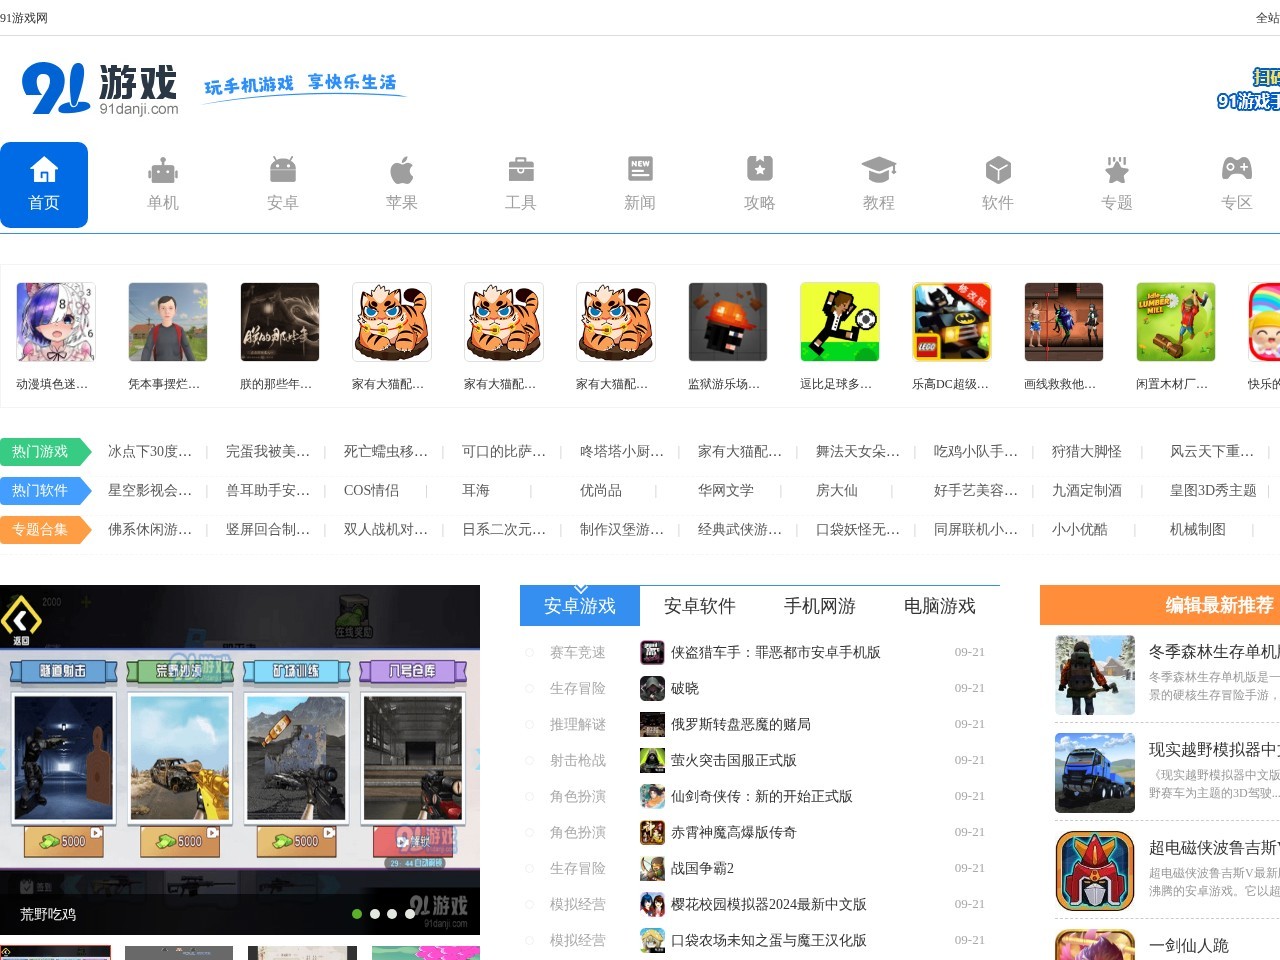Click the 推理解谜 category tag
The width and height of the screenshot is (1280, 960).
tap(578, 724)
